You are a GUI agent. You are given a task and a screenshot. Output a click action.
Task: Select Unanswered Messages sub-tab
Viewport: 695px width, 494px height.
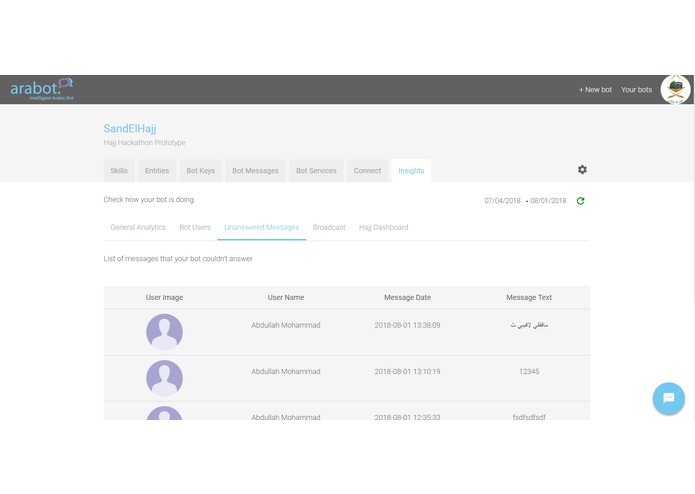click(x=262, y=227)
